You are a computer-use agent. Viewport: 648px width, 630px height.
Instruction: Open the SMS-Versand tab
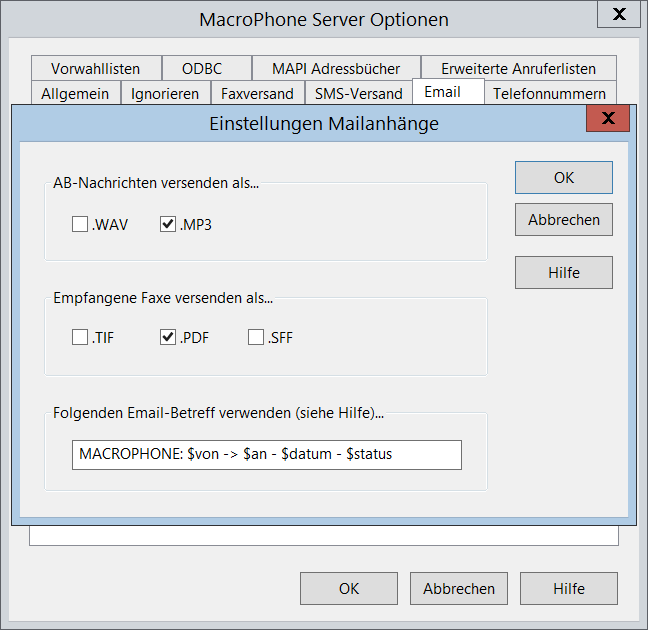click(x=358, y=93)
